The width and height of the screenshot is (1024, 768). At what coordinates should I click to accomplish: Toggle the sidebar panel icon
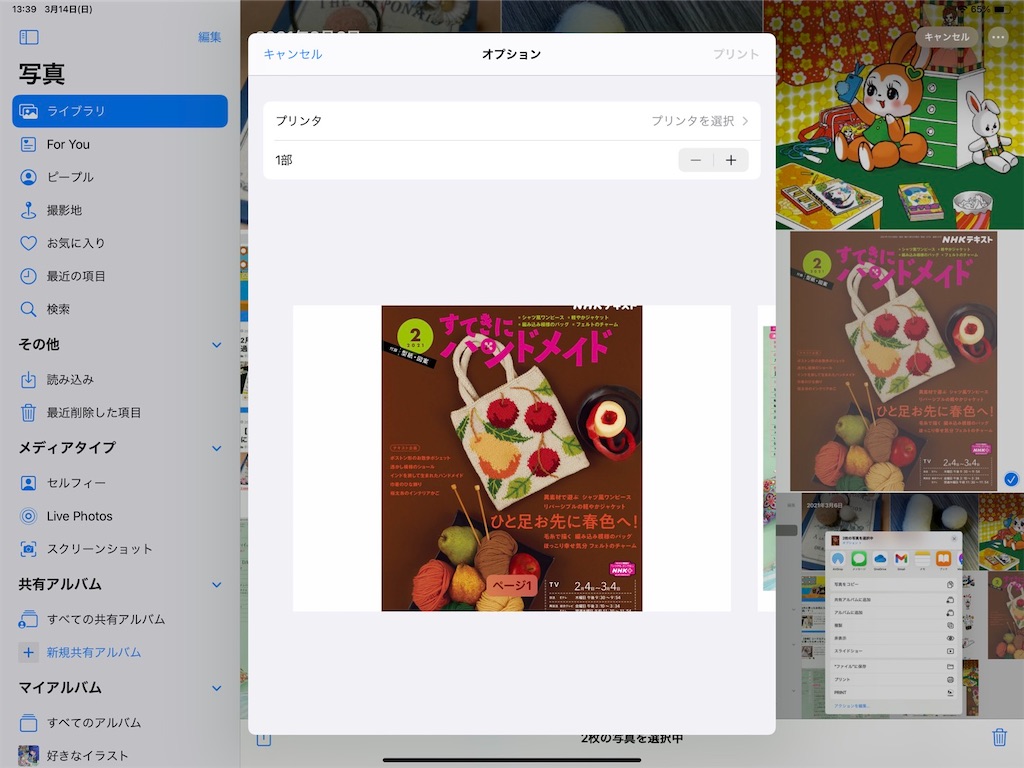tap(29, 37)
